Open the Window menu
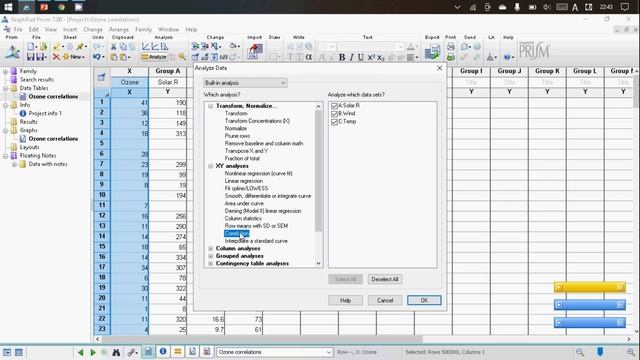Image resolution: width=640 pixels, height=360 pixels. (x=169, y=29)
